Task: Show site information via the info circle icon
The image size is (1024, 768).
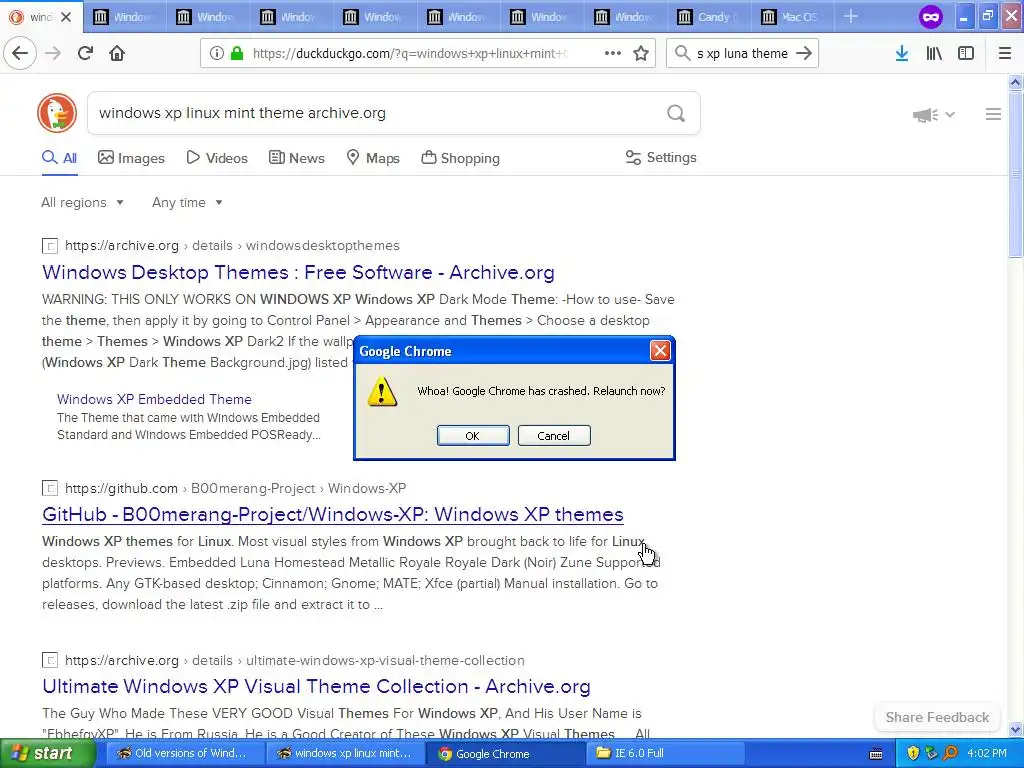Action: [x=216, y=53]
